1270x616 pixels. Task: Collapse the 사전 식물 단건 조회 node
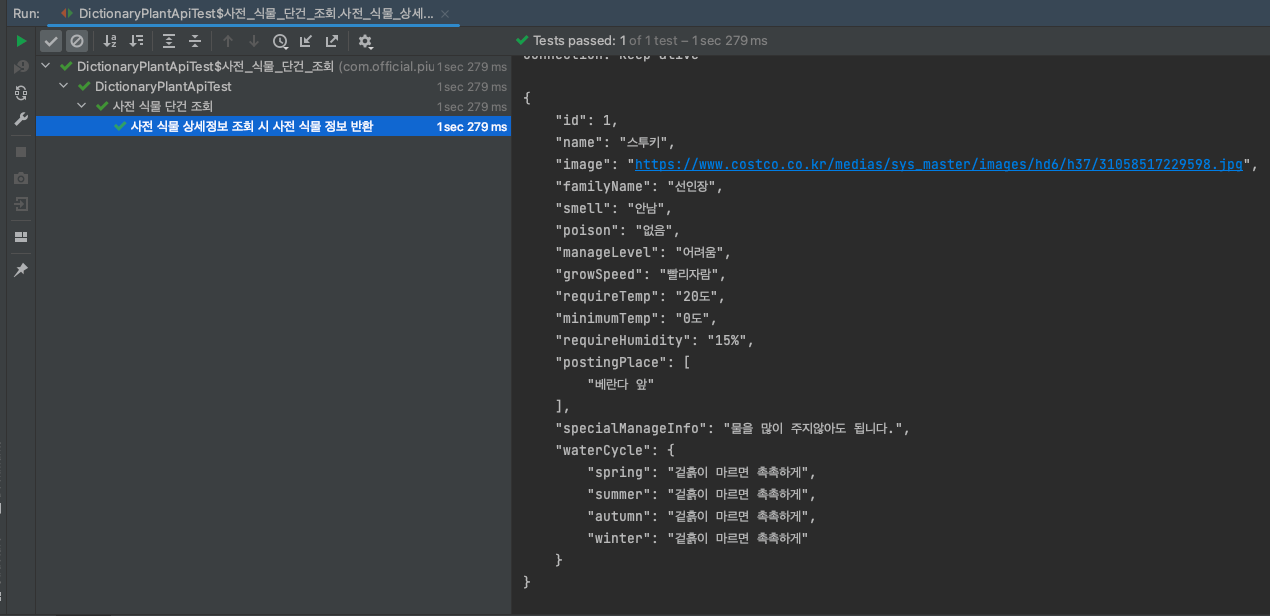tap(83, 106)
